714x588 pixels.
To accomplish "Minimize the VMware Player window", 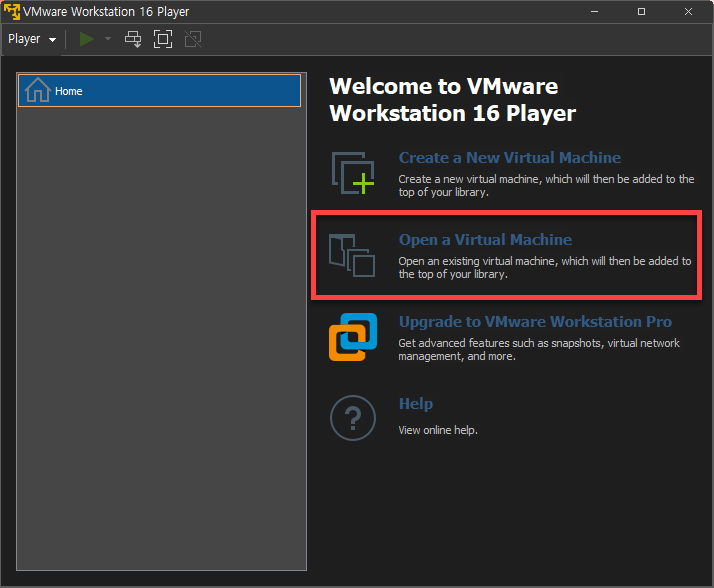I will 594,11.
